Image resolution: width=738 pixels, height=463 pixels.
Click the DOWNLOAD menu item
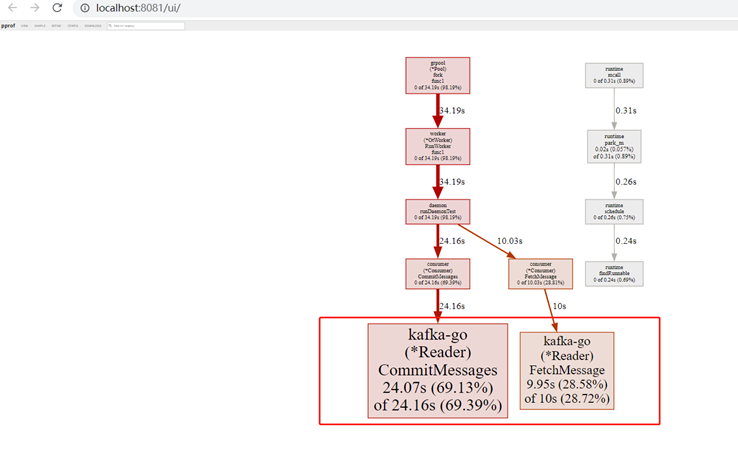click(x=93, y=25)
